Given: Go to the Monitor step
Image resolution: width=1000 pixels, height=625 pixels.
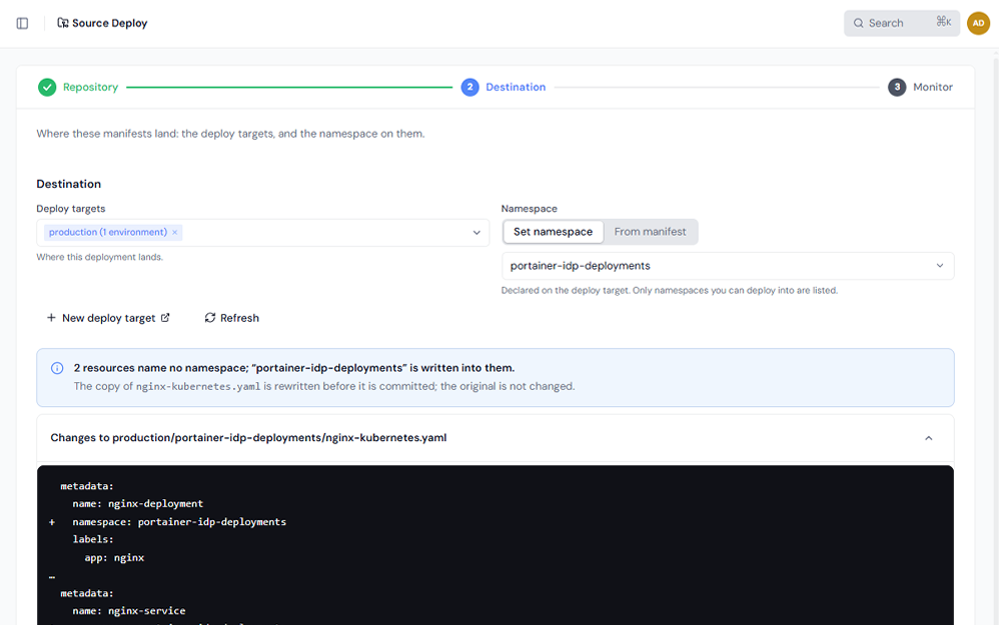Looking at the screenshot, I should point(932,87).
